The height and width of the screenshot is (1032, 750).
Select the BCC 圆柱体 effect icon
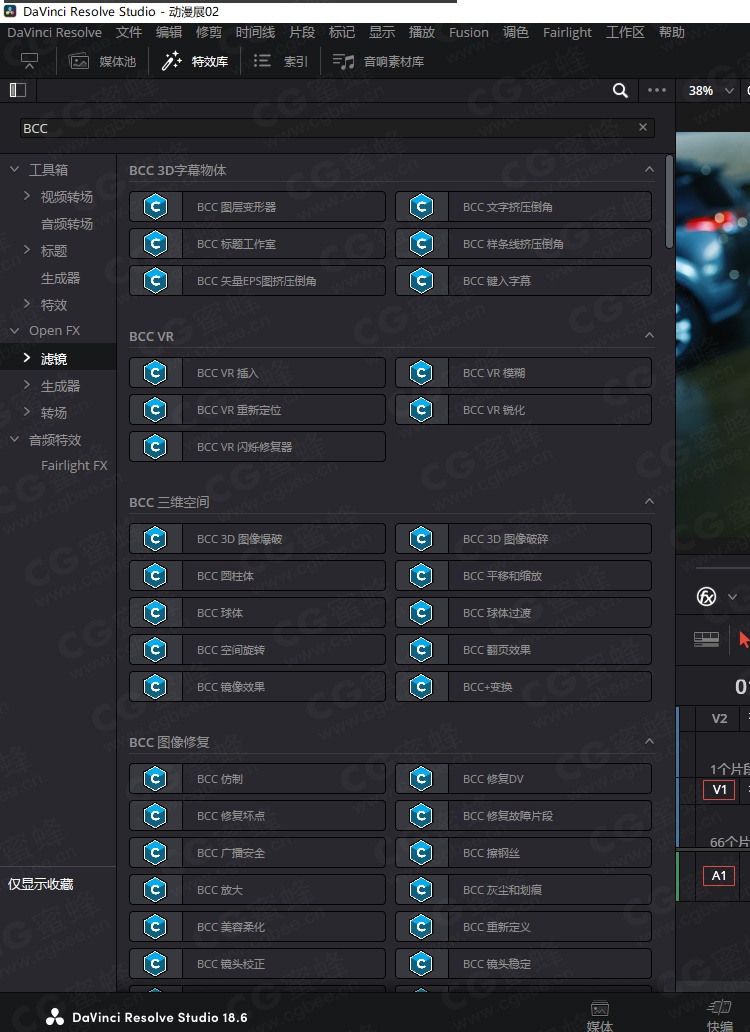(x=155, y=575)
